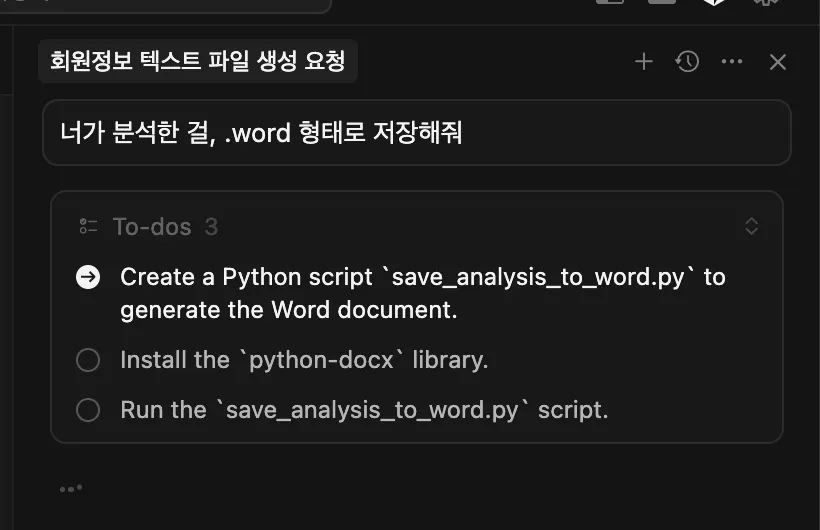
Task: Click the loading dots indicator
Action: pyautogui.click(x=70, y=488)
